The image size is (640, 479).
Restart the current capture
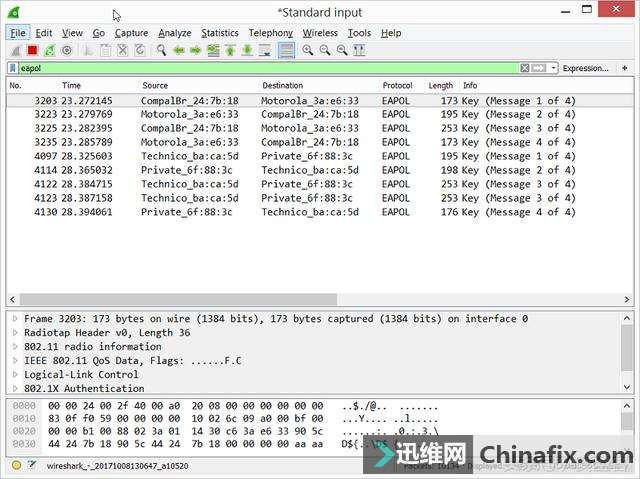pyautogui.click(x=49, y=50)
